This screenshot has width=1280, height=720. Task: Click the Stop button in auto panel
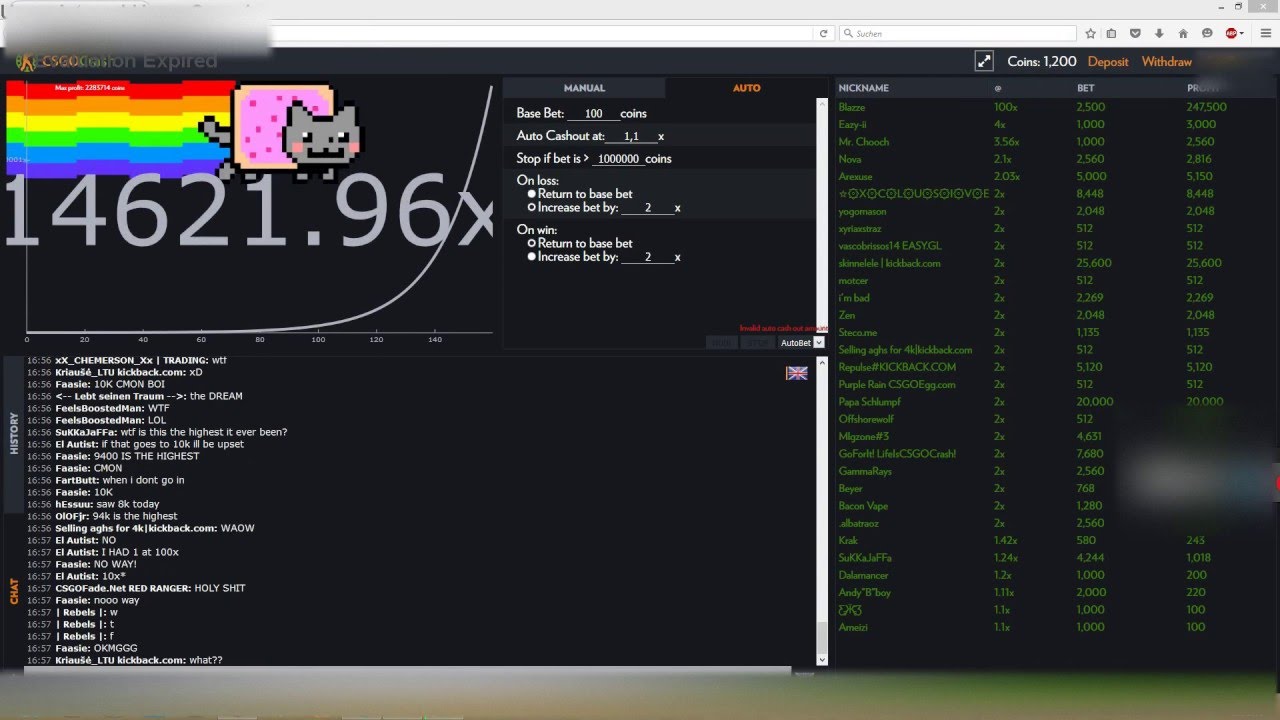coord(759,342)
